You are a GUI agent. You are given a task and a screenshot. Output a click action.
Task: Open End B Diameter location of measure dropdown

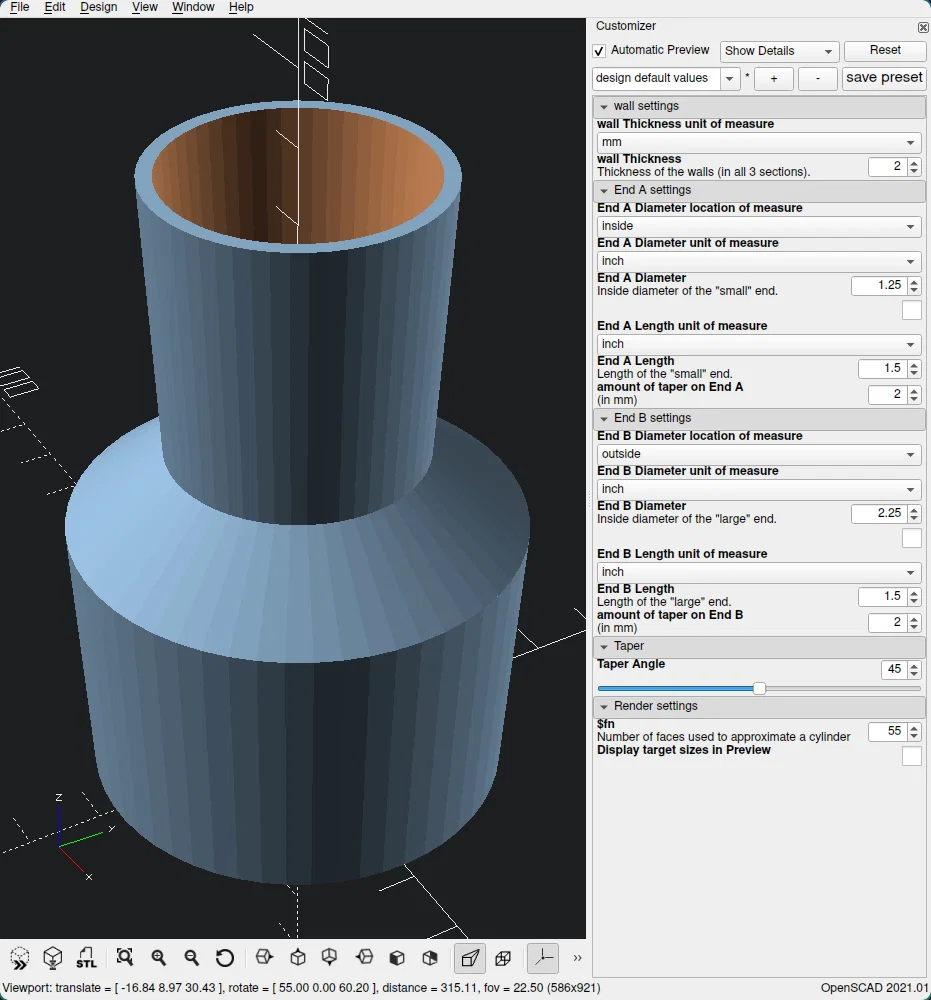[758, 454]
